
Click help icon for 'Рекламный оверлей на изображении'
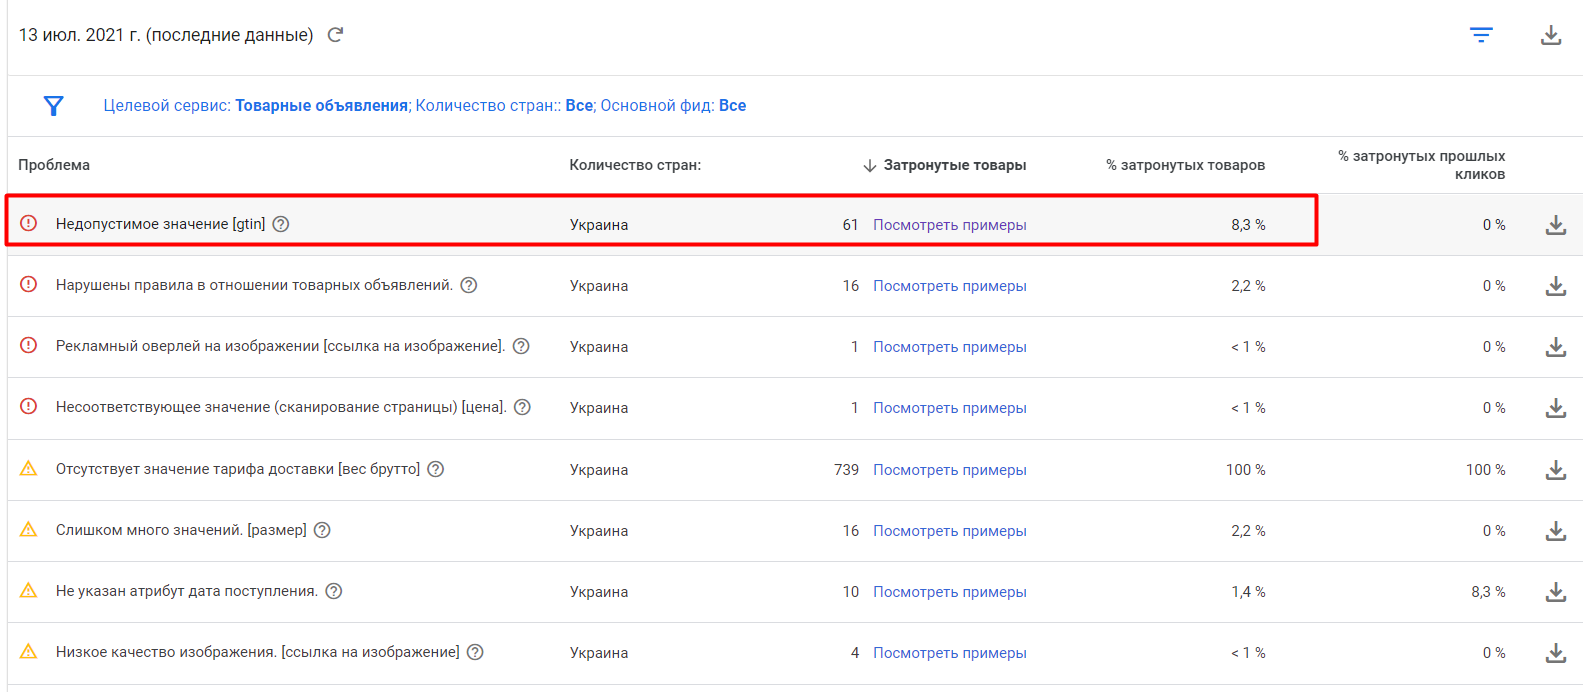point(521,346)
